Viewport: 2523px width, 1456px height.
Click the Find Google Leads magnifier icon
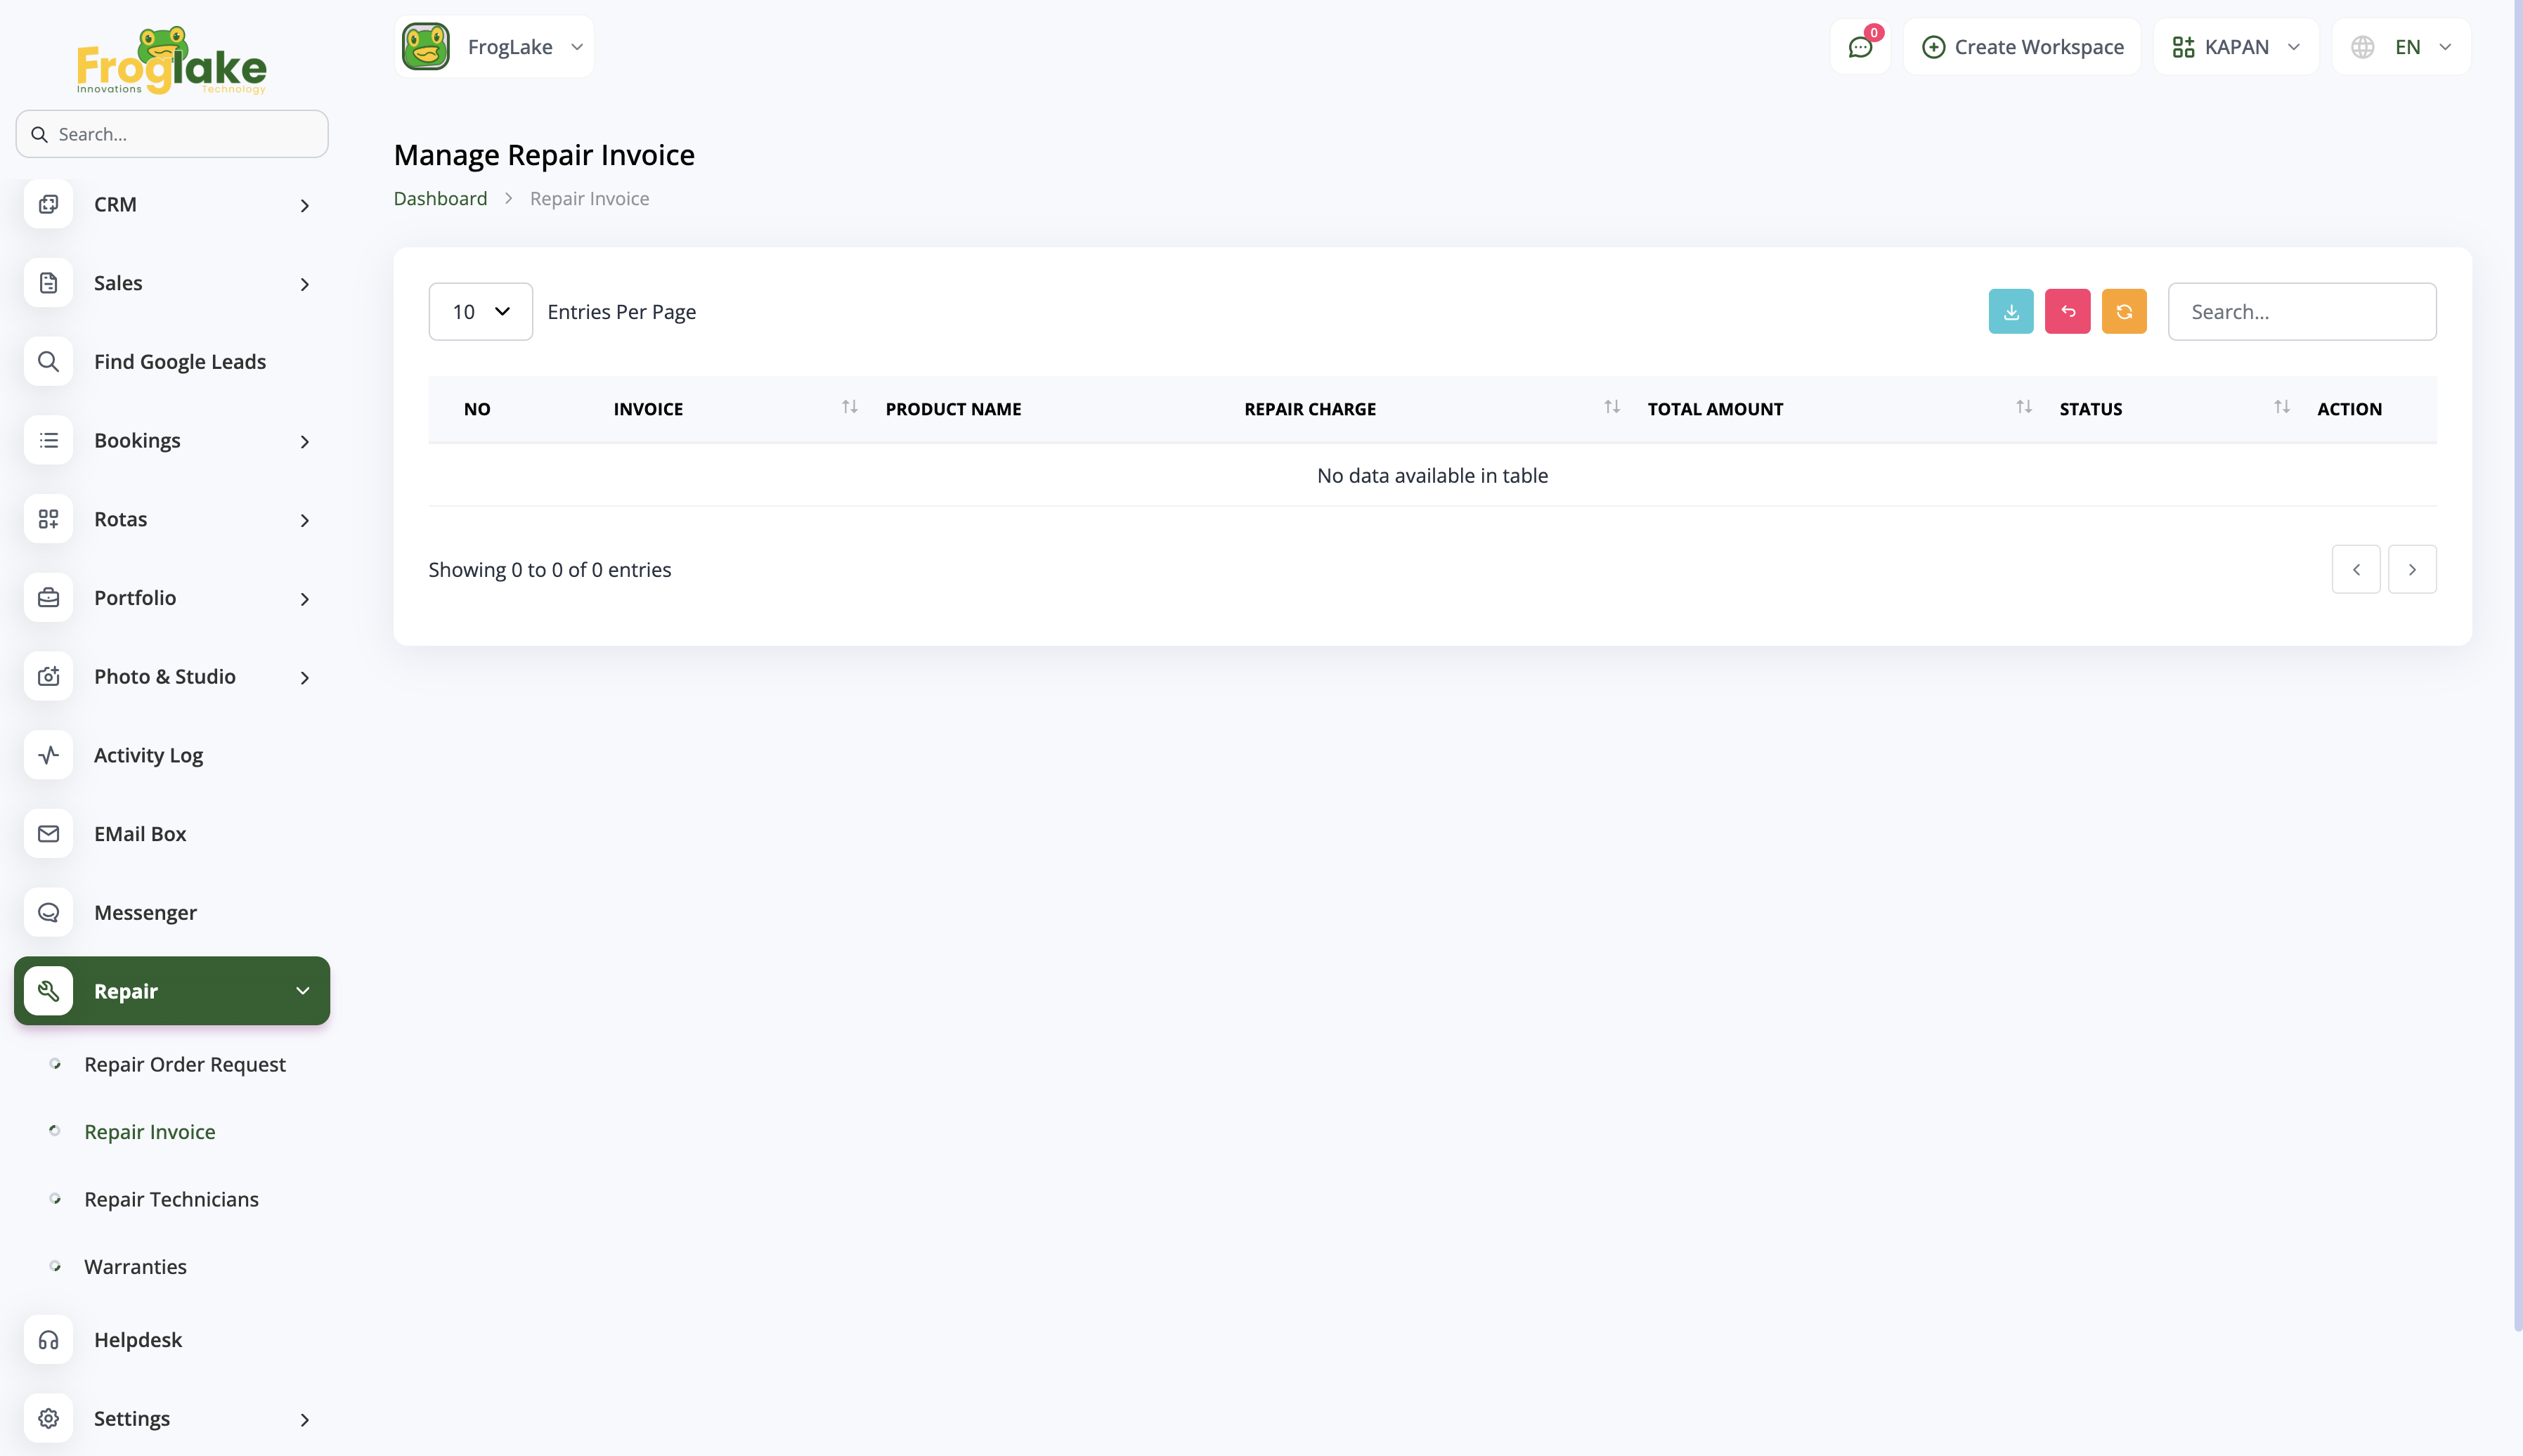pos(48,362)
